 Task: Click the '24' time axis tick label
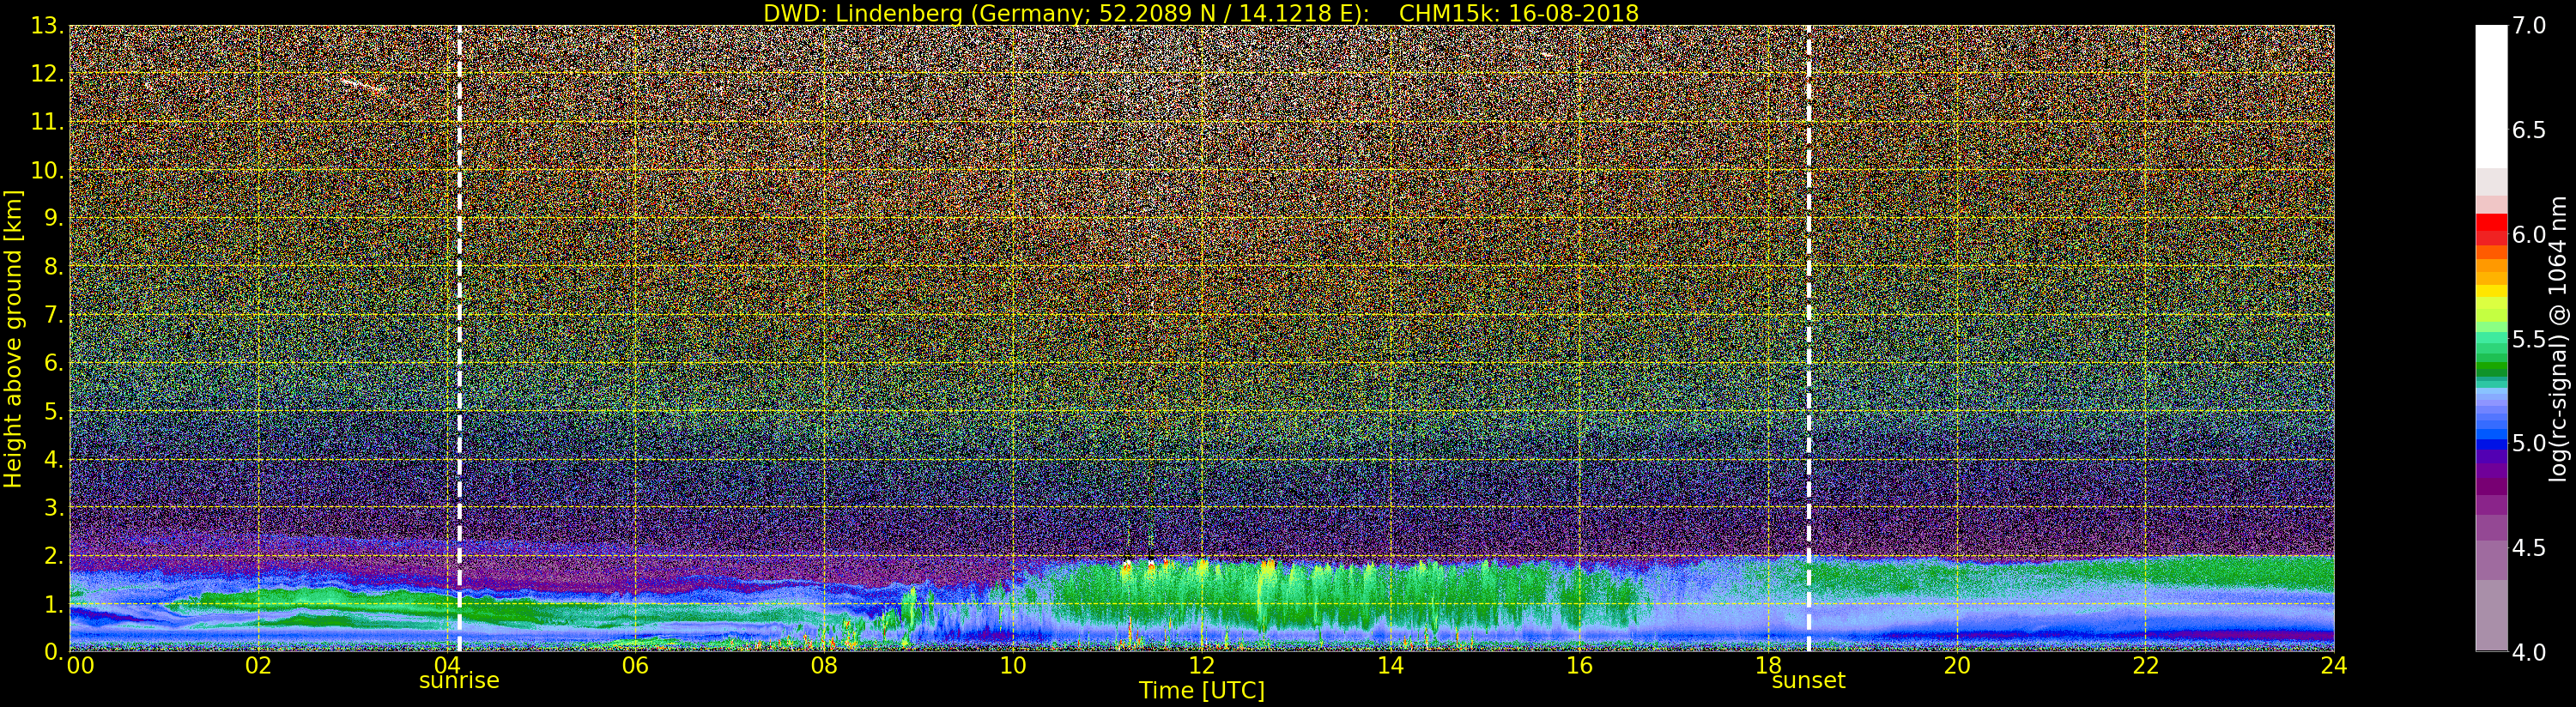tap(2334, 666)
